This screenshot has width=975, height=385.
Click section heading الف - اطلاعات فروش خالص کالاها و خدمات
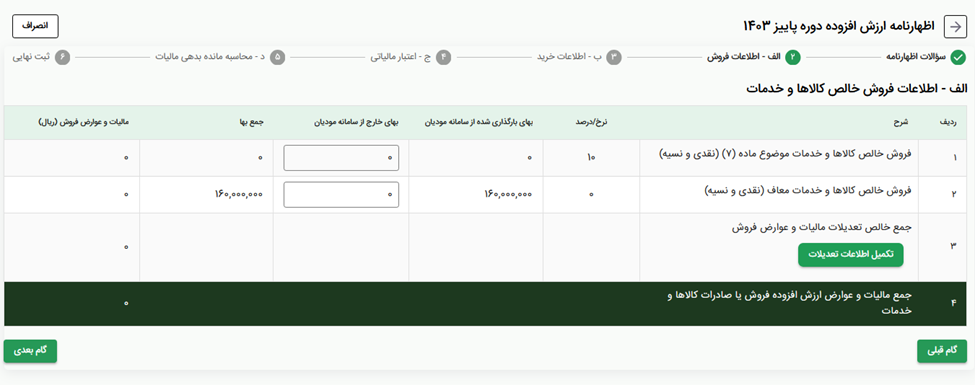point(857,88)
